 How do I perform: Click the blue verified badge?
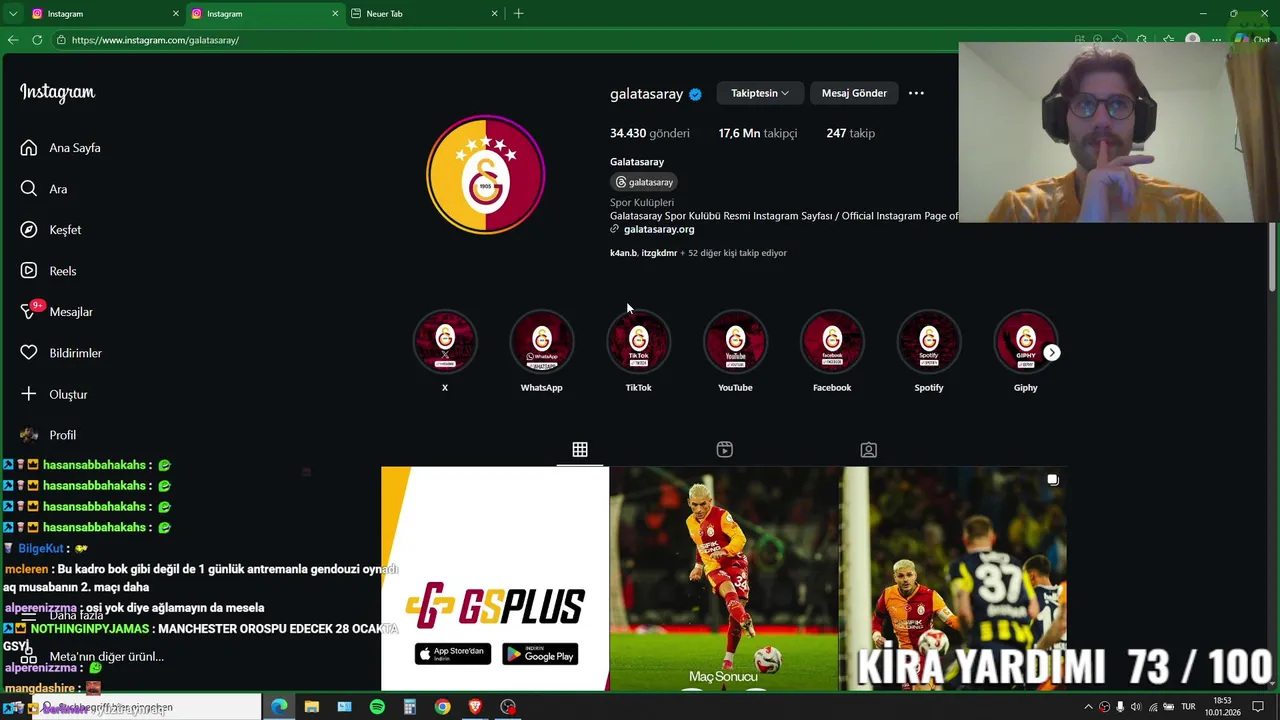click(695, 94)
